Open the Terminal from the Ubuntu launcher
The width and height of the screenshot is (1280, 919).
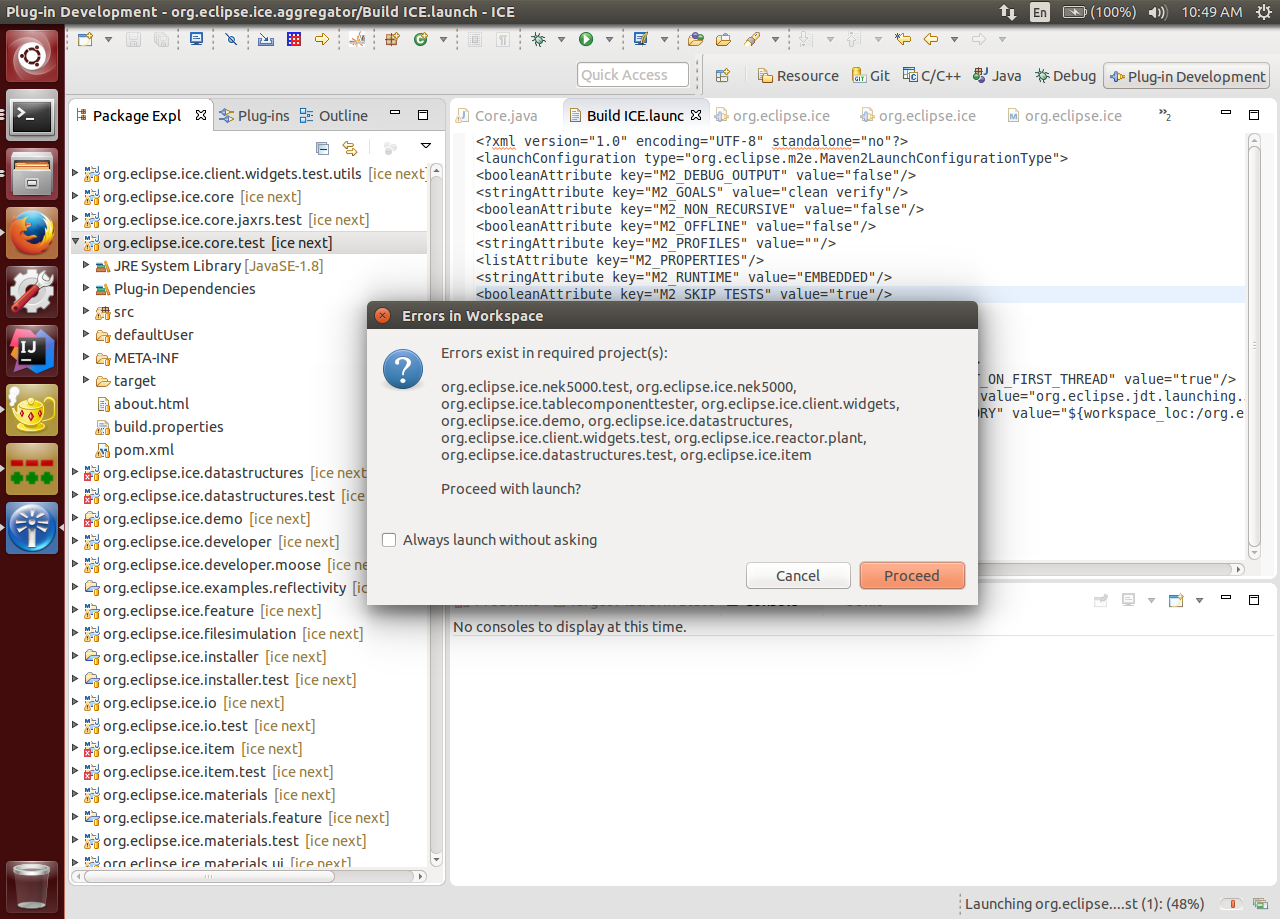point(32,115)
